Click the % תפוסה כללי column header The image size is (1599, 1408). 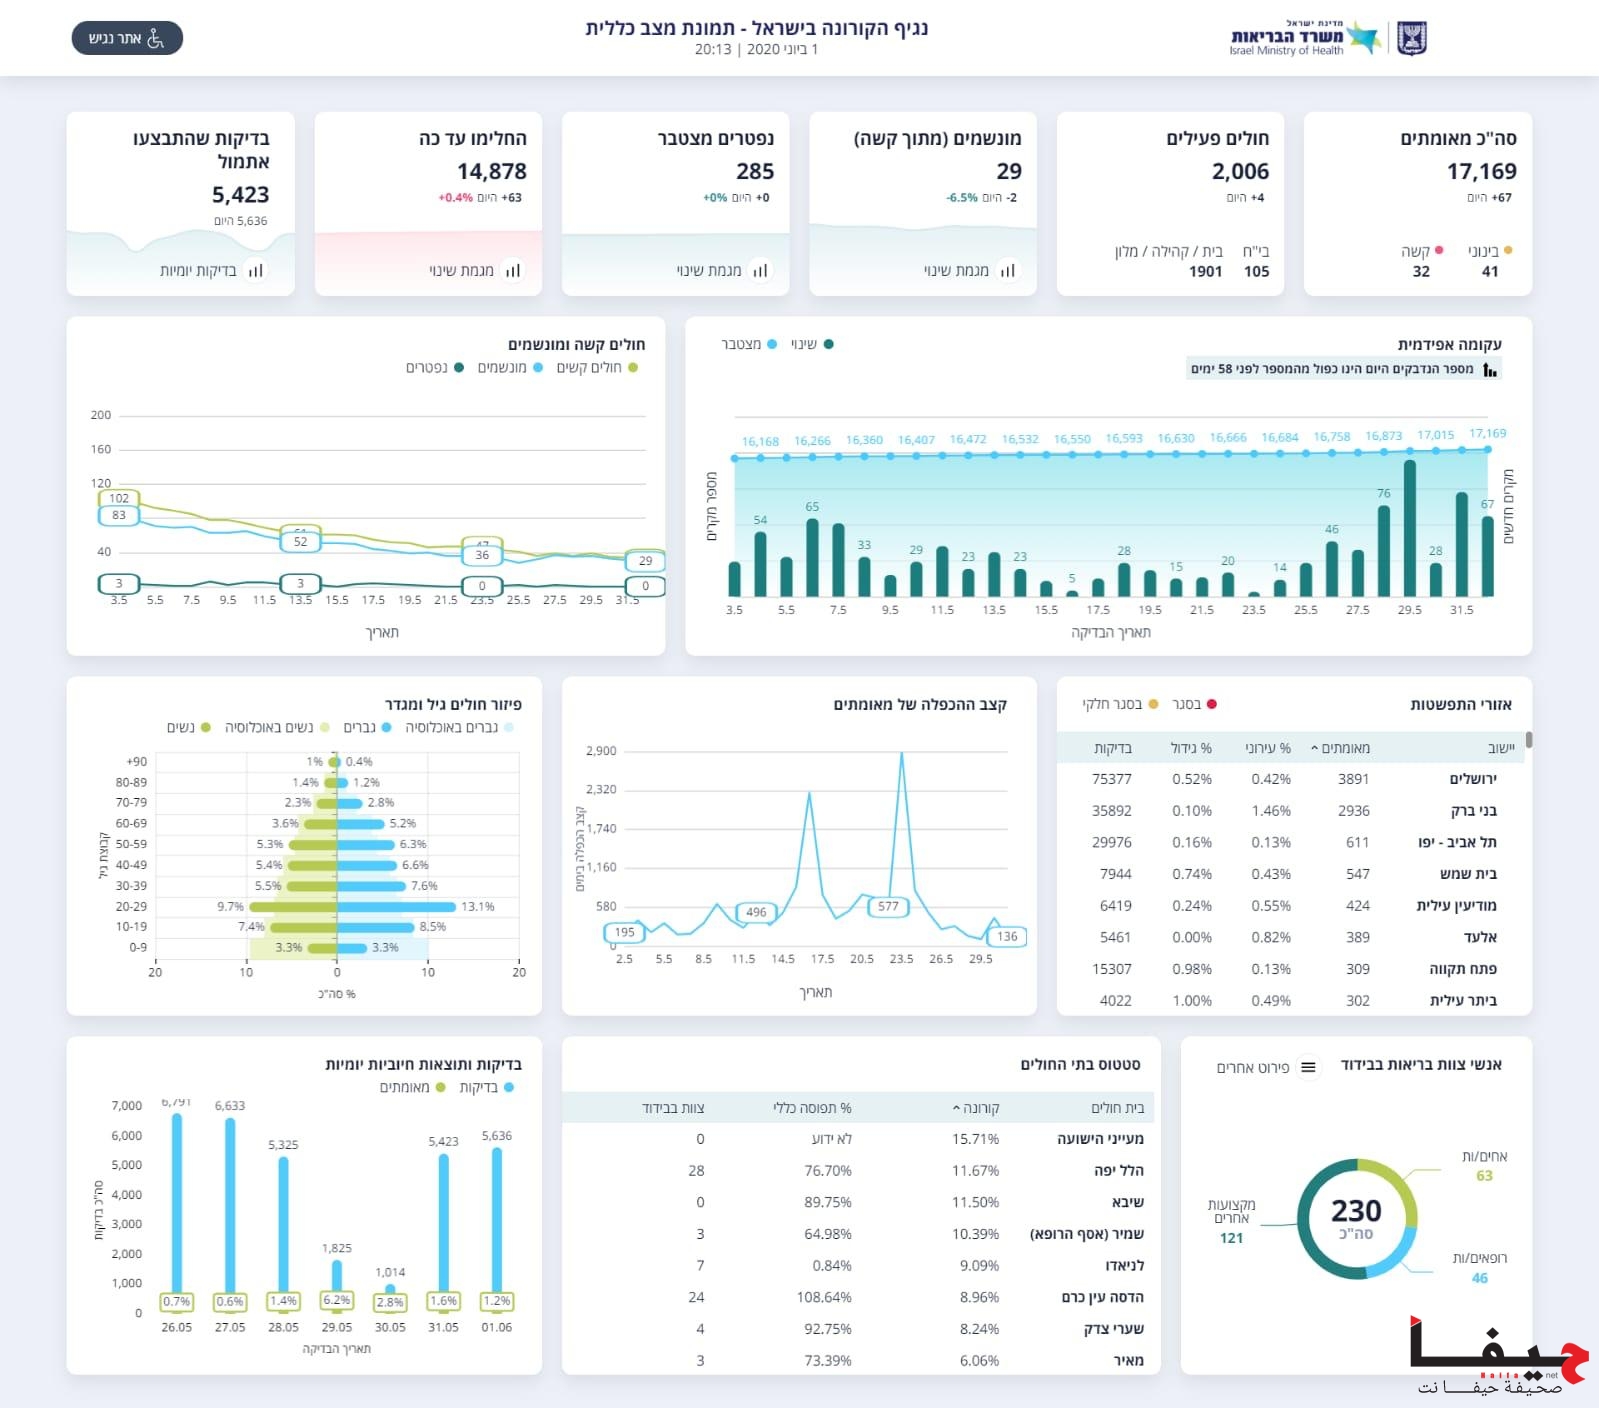coord(812,1108)
